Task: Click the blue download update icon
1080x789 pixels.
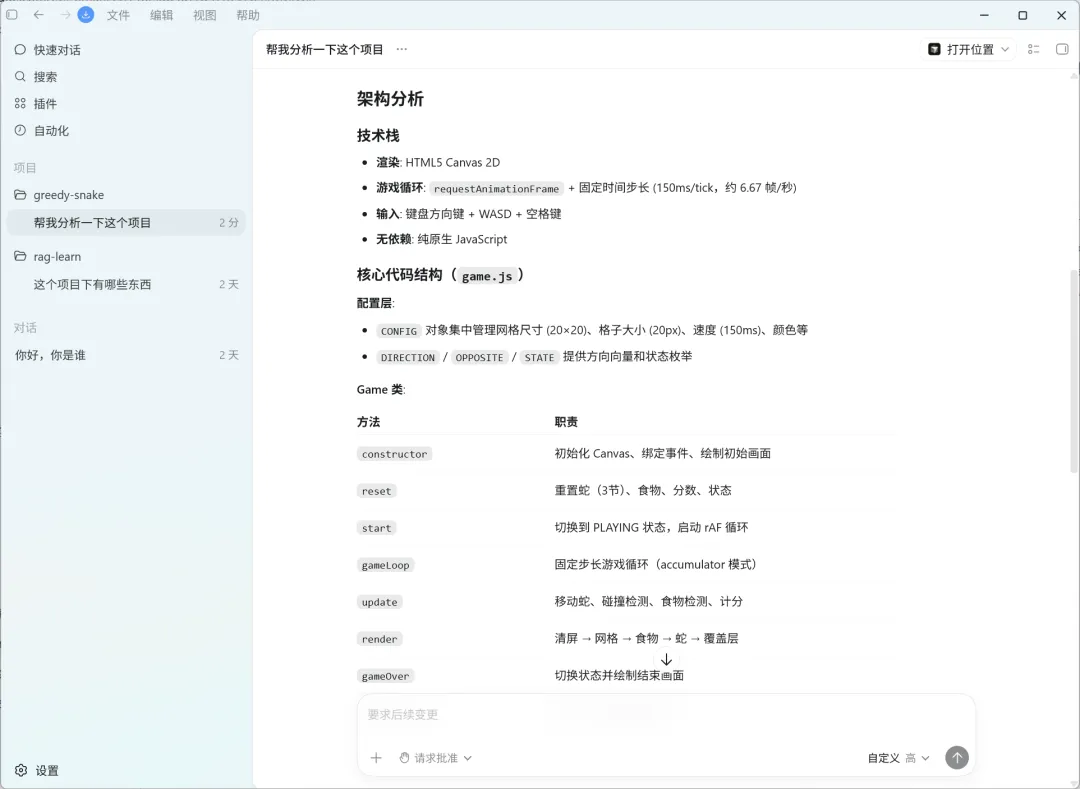Action: click(86, 14)
